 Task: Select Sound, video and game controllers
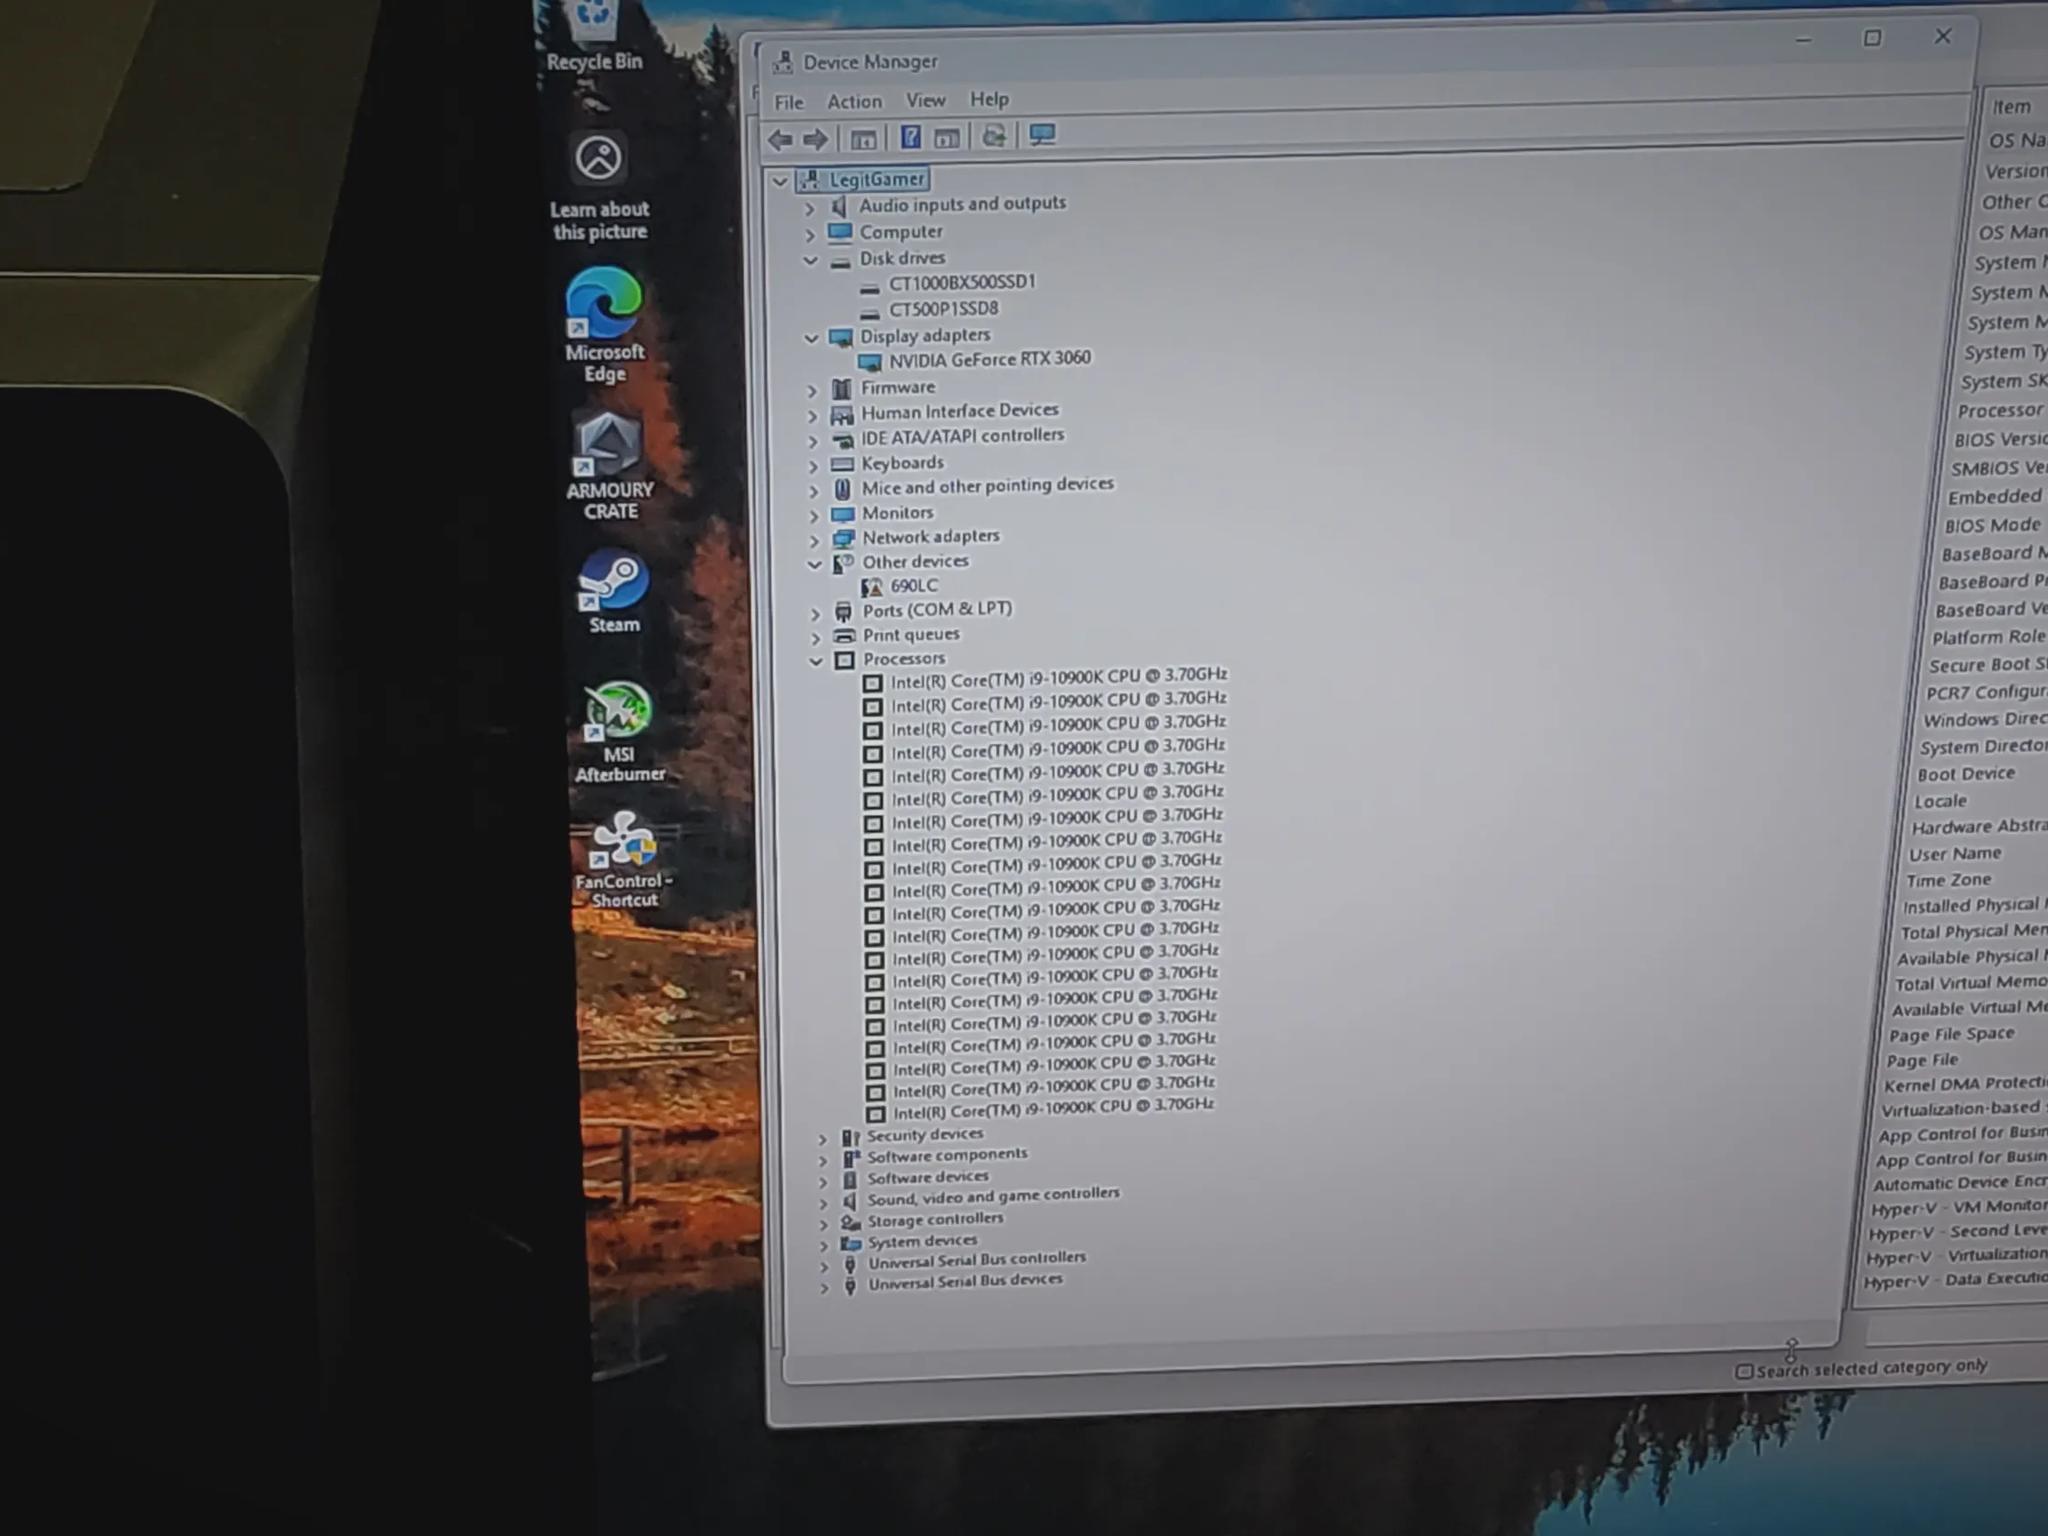click(993, 1196)
